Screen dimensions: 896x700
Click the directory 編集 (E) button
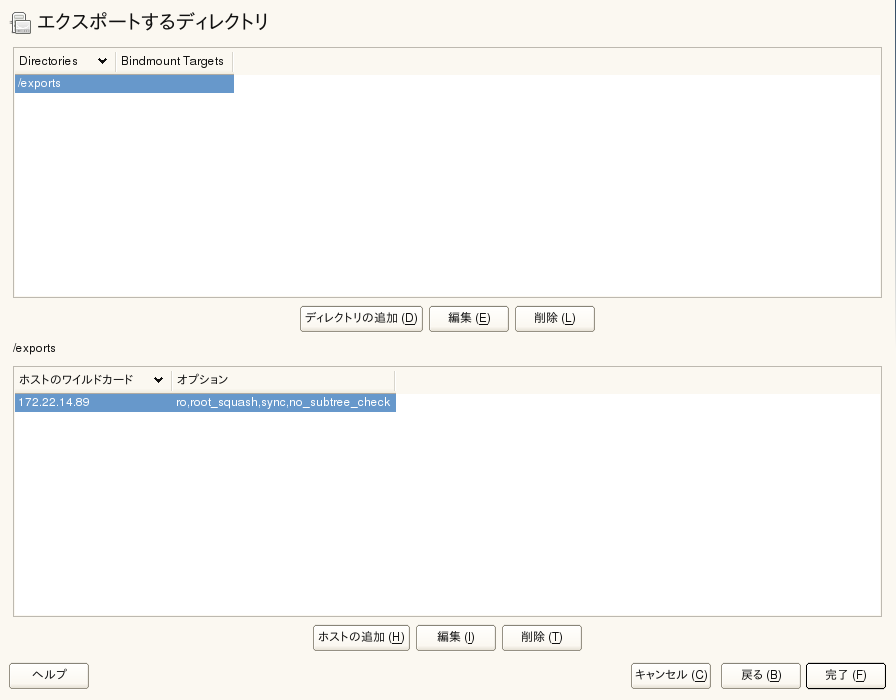click(469, 318)
